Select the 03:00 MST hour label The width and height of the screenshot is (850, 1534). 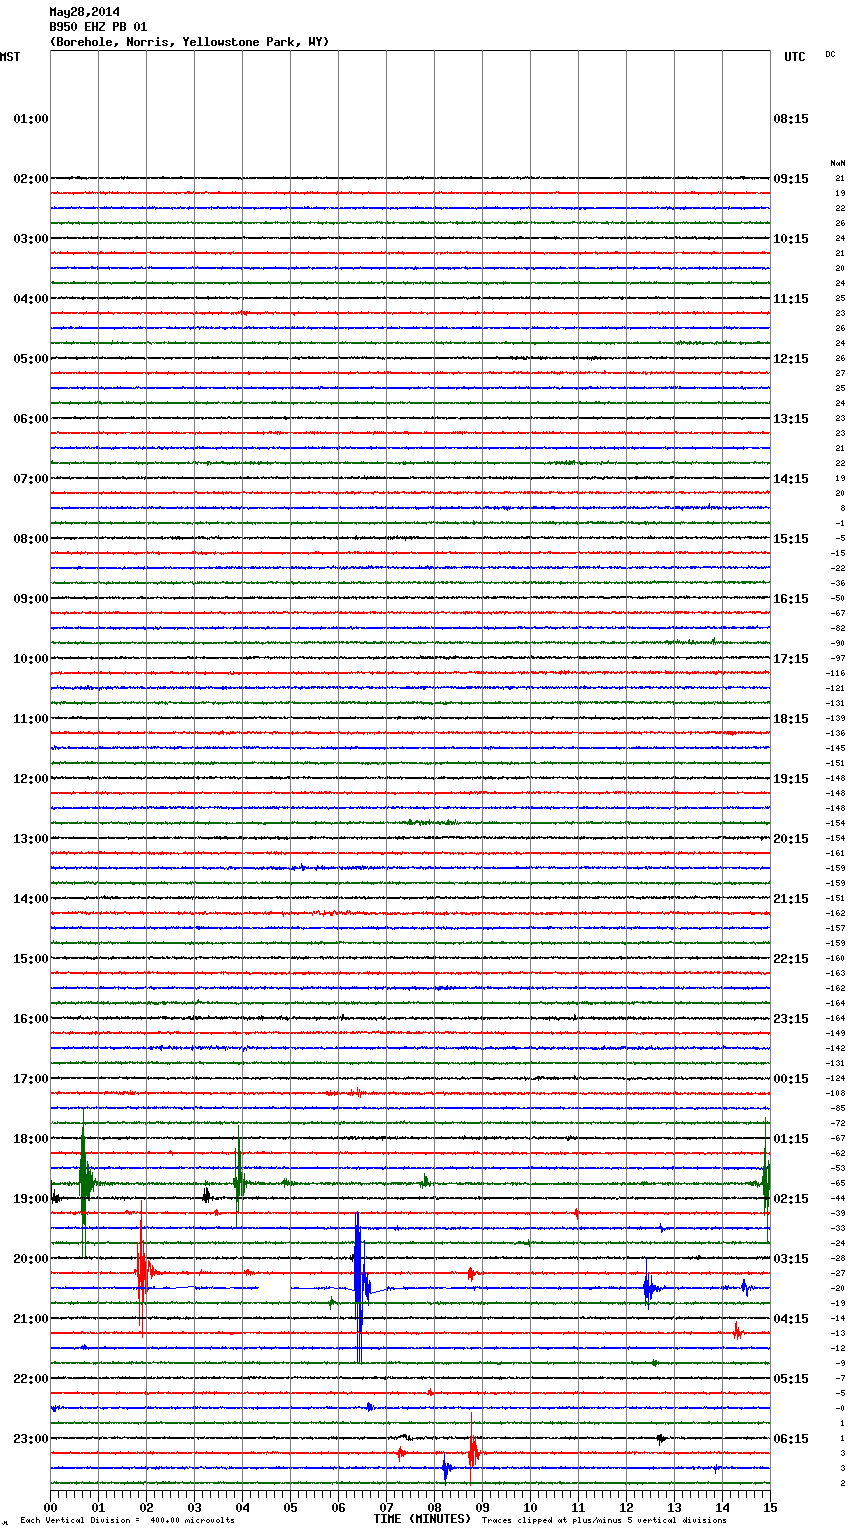(x=31, y=239)
